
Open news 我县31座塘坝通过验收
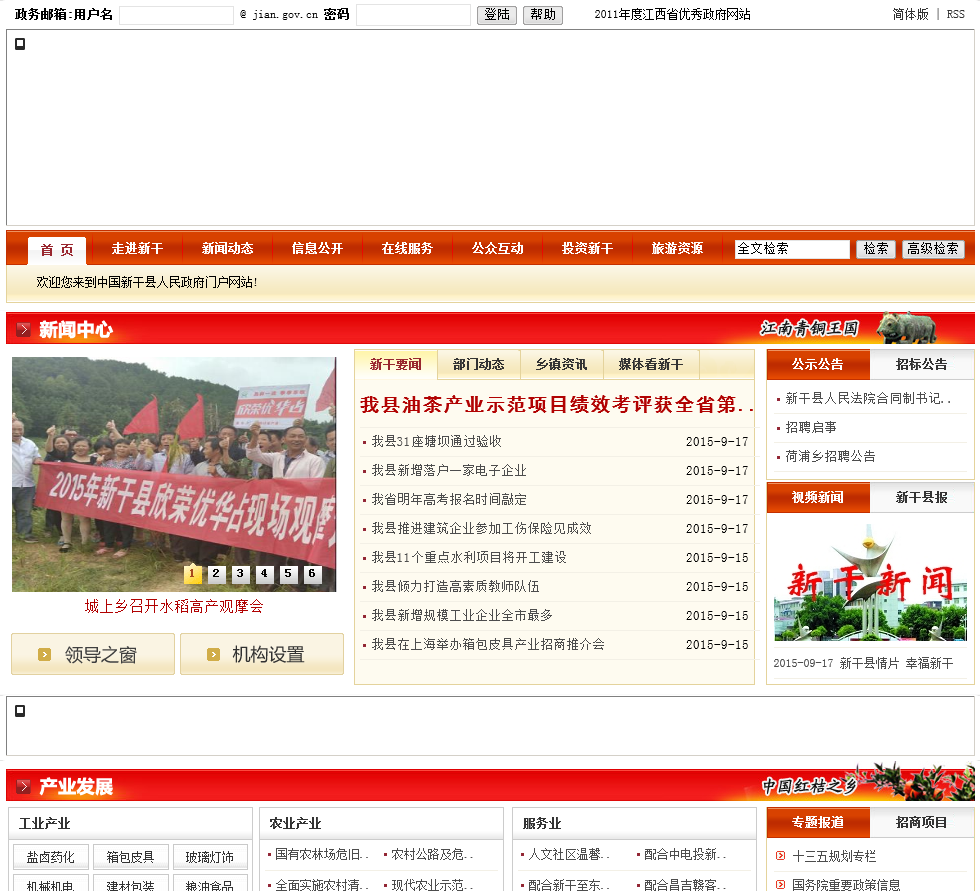[436, 441]
